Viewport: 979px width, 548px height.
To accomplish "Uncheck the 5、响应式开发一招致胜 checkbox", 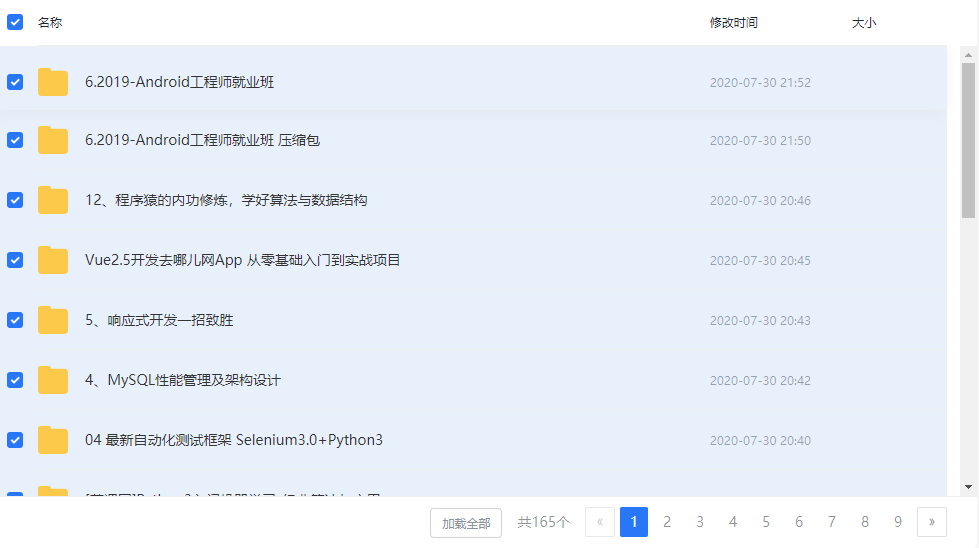I will tap(15, 320).
